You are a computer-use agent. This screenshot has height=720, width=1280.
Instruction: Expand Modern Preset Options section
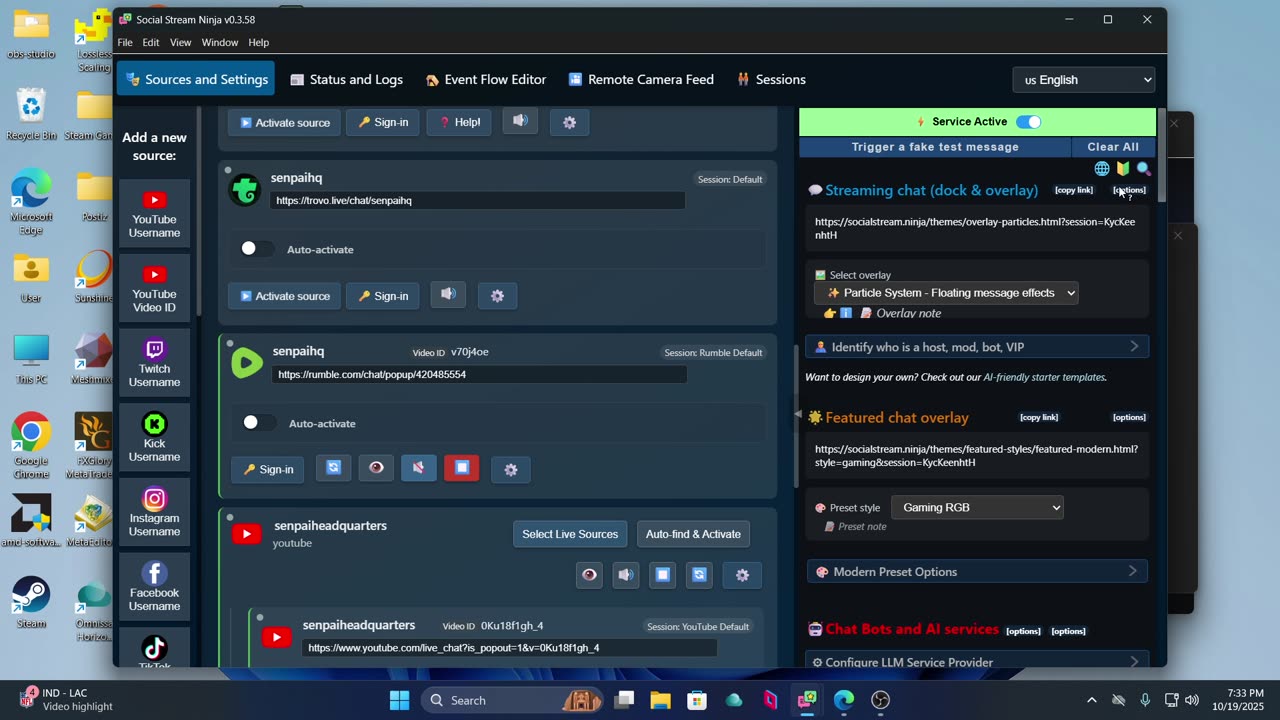977,571
